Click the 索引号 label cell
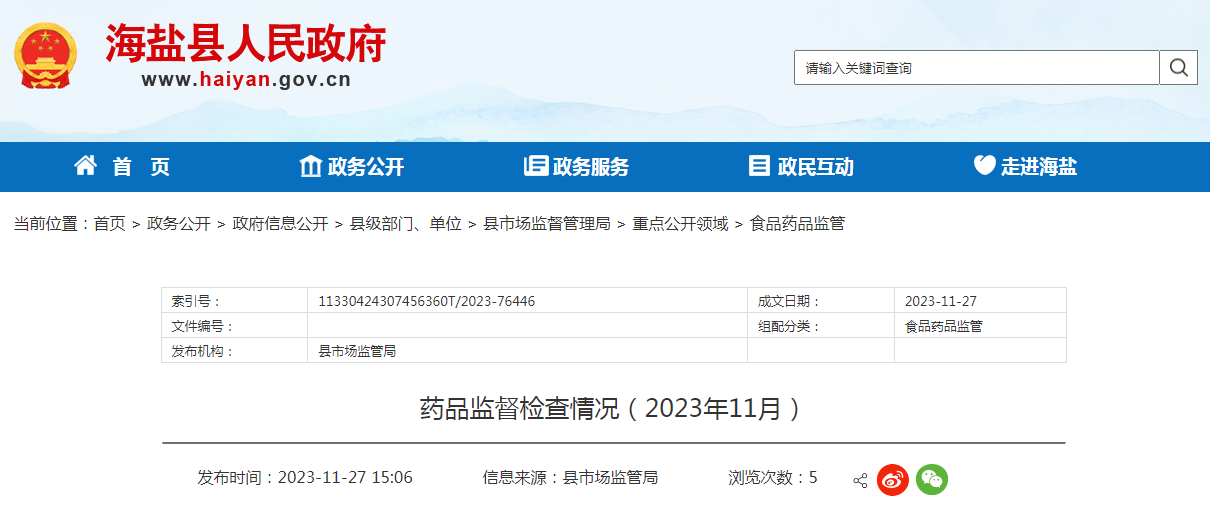Screen dimensions: 1210x509 click(234, 301)
